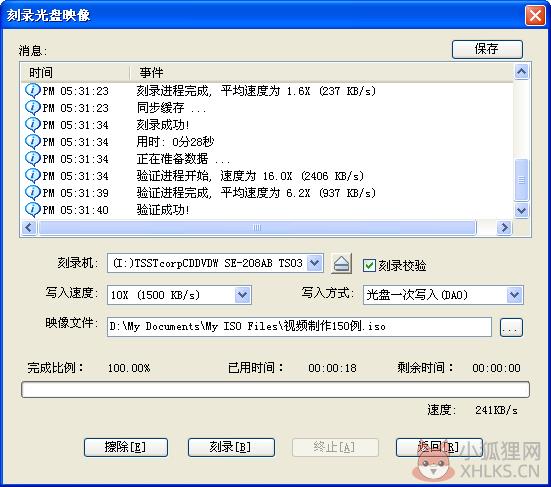The image size is (551, 487).
Task: Click the vertical scrollbar thumb in message list
Action: [521, 180]
